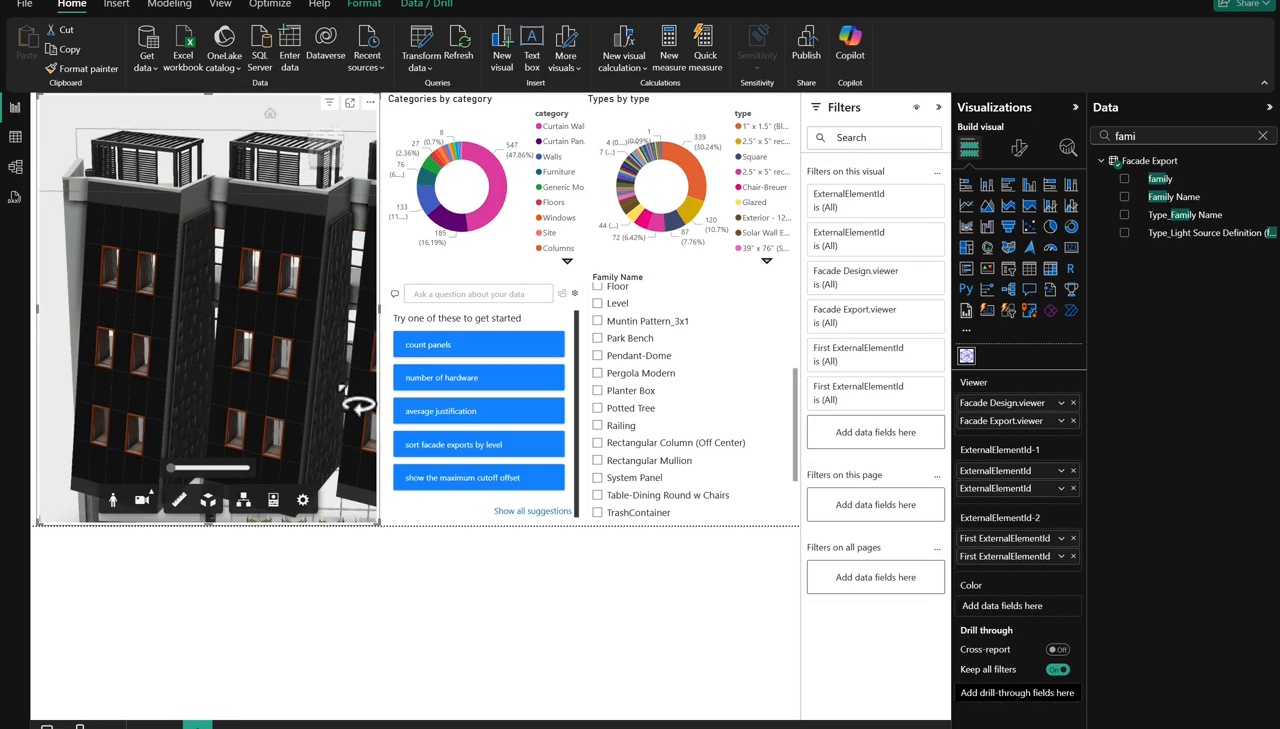
Task: Click the camera tool in the 3D viewer toolbar
Action: (x=143, y=499)
